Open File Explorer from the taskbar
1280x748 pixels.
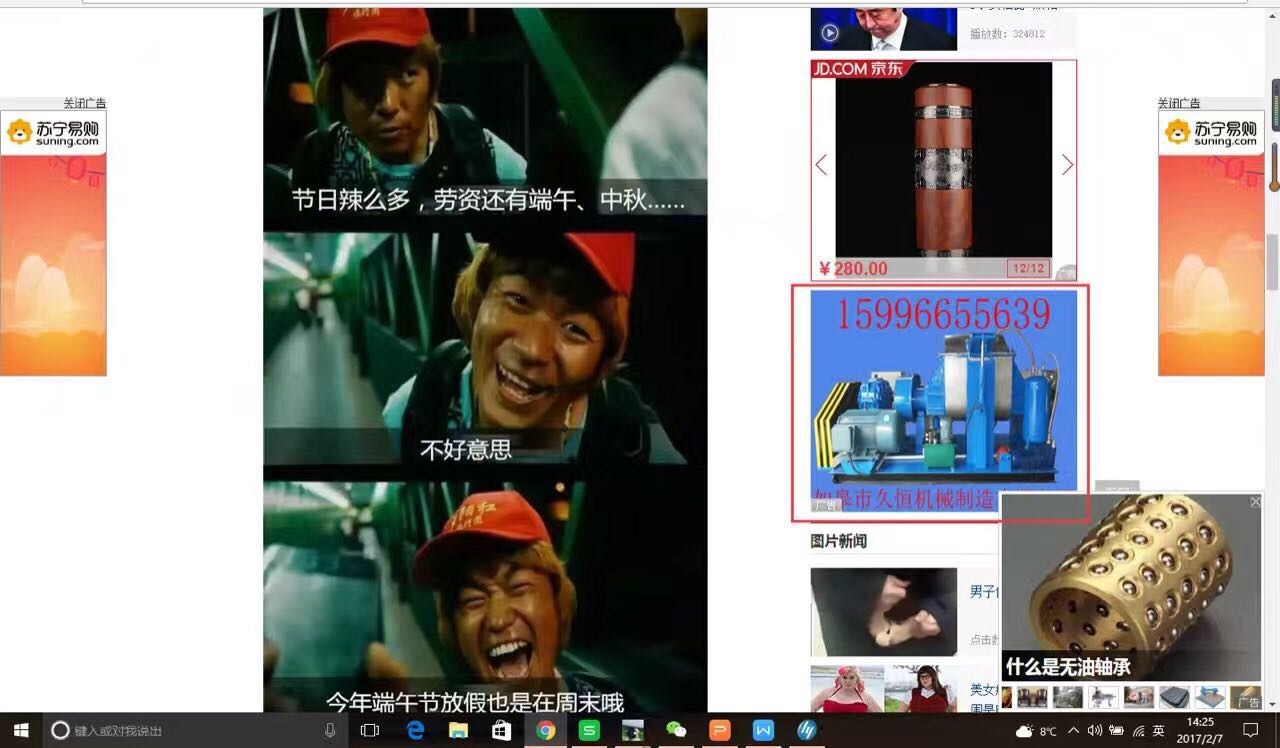click(459, 730)
